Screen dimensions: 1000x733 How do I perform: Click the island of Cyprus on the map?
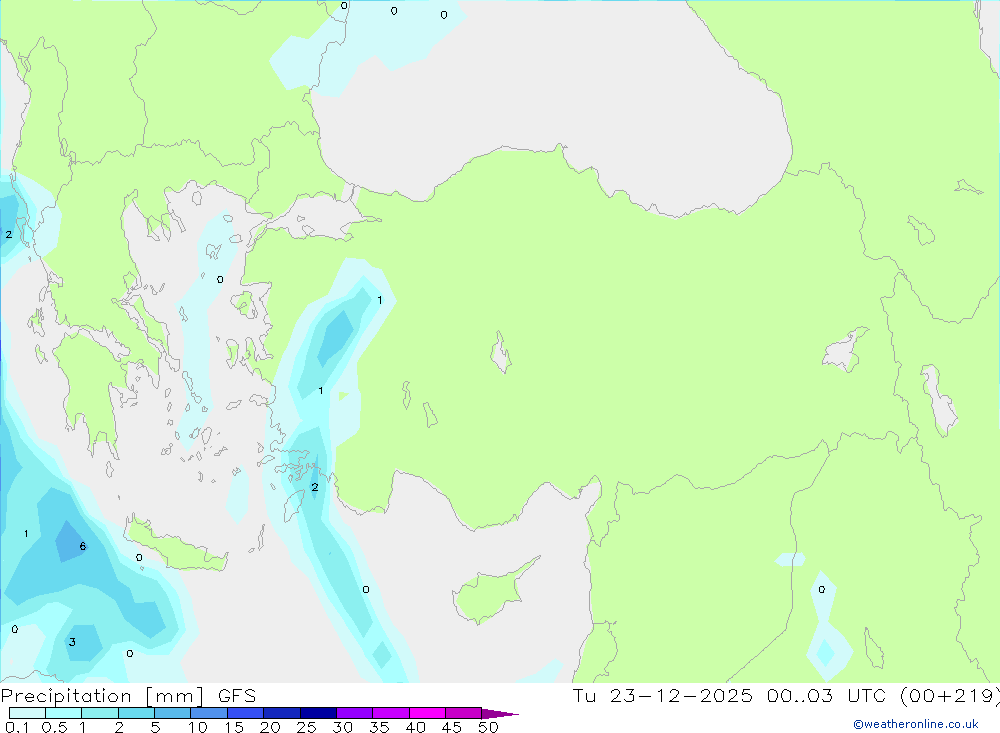(490, 595)
